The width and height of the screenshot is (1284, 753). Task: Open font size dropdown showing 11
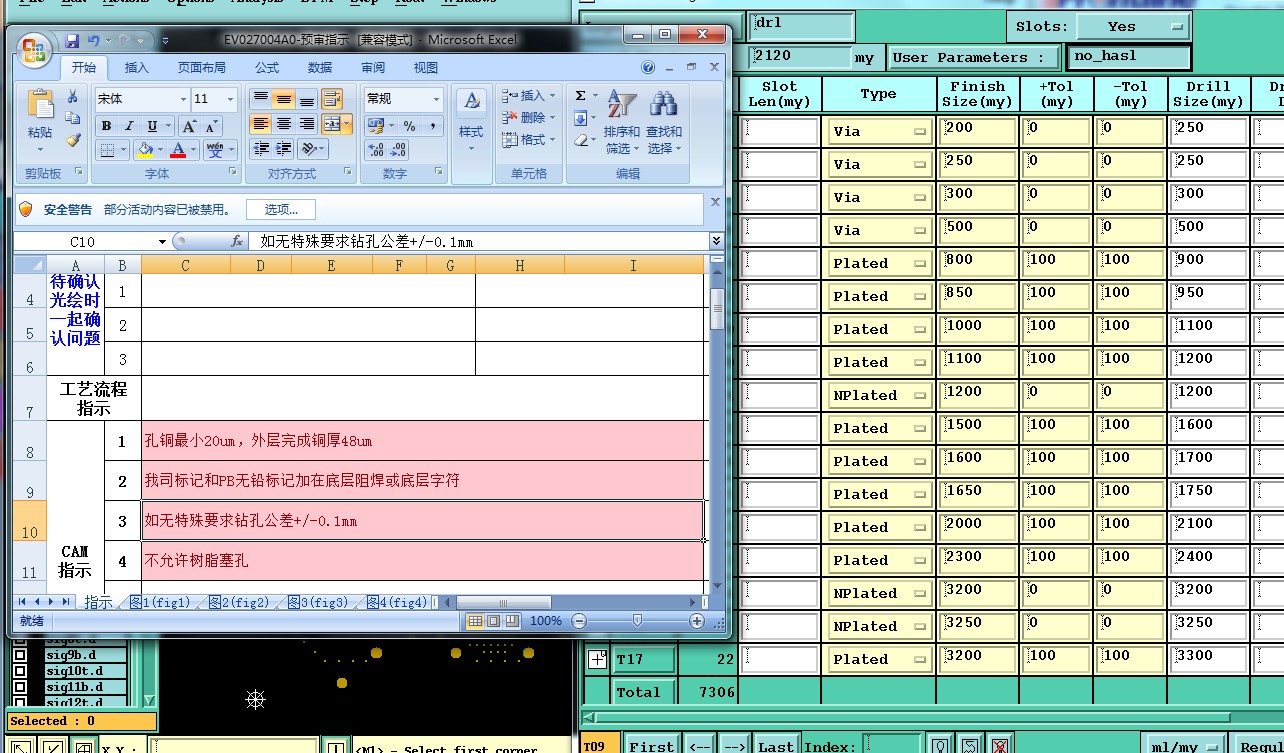coord(231,100)
